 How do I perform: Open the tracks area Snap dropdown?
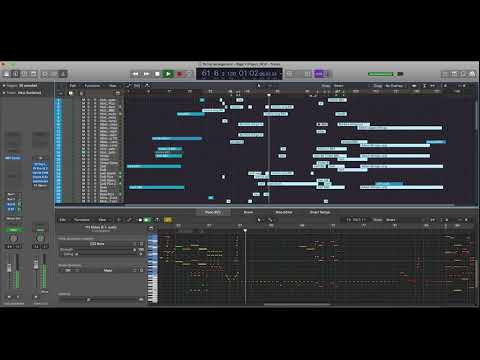(339, 86)
